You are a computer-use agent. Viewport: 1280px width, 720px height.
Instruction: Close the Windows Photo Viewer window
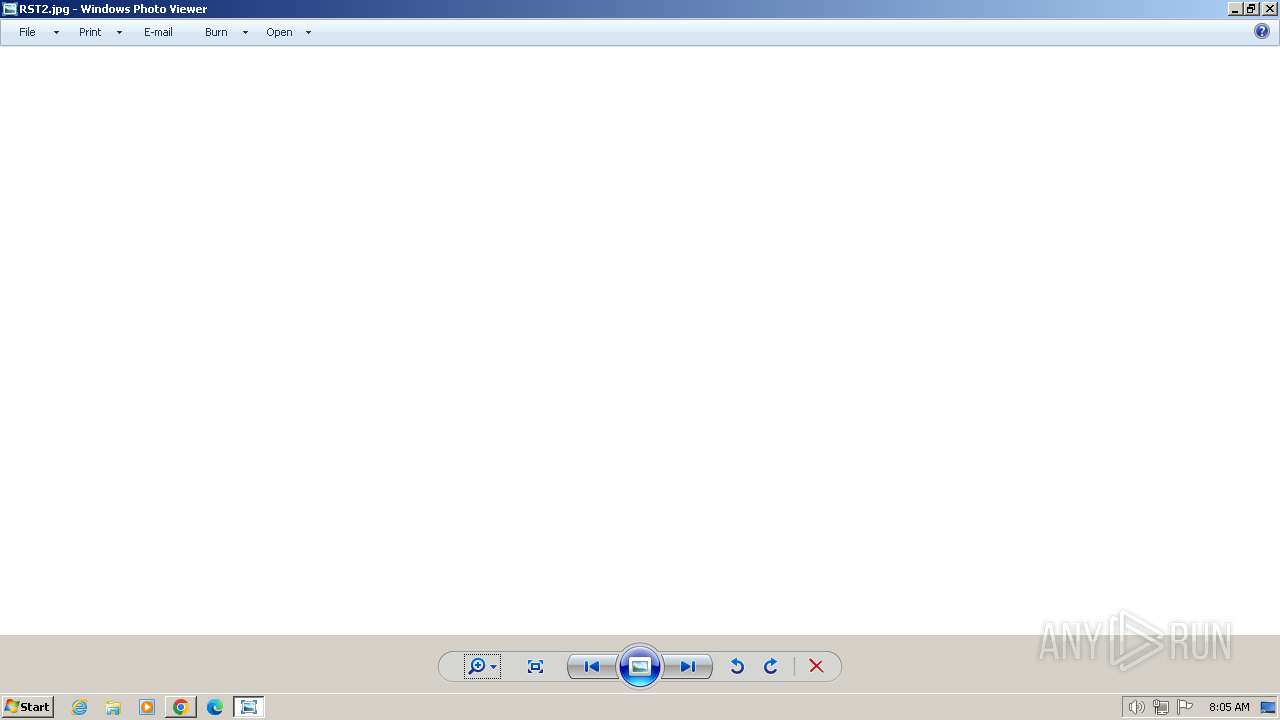1269,9
